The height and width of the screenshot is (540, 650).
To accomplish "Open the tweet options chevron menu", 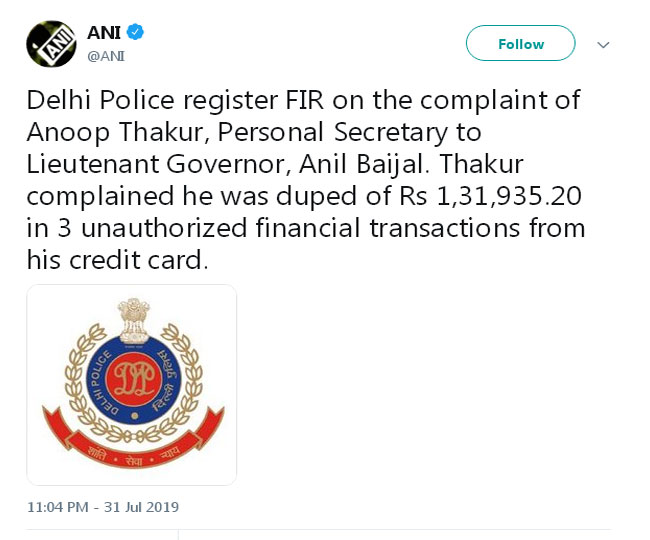I will point(603,45).
